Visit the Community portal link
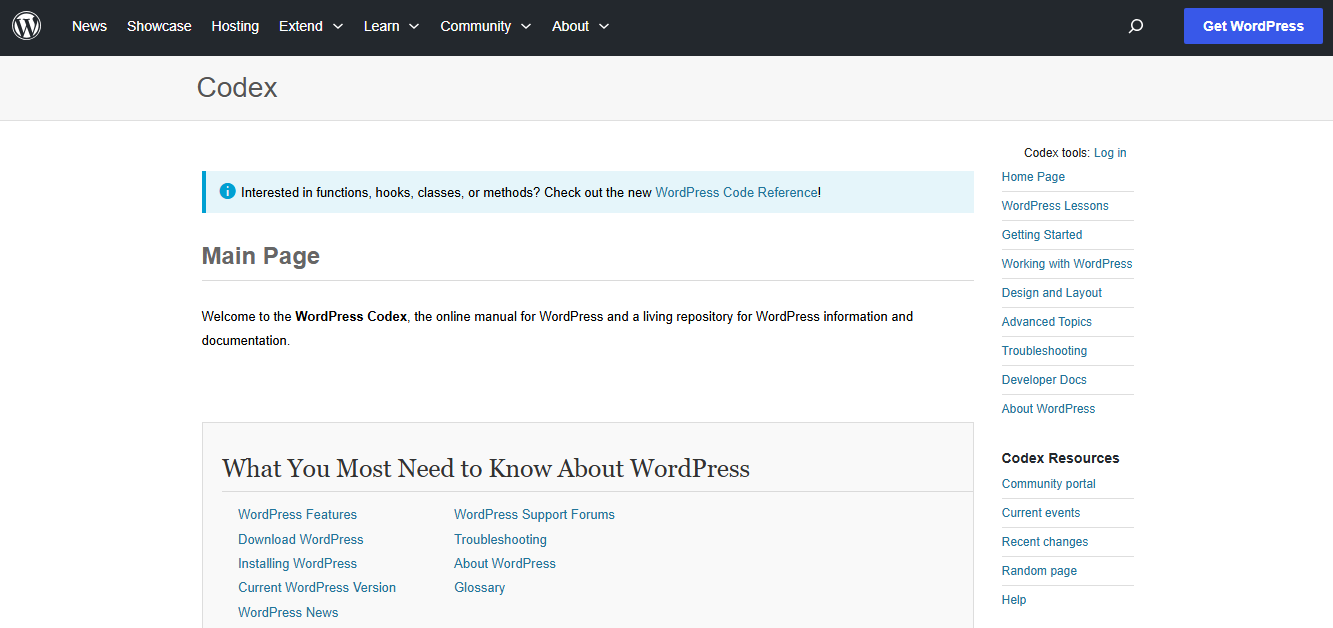 point(1048,483)
